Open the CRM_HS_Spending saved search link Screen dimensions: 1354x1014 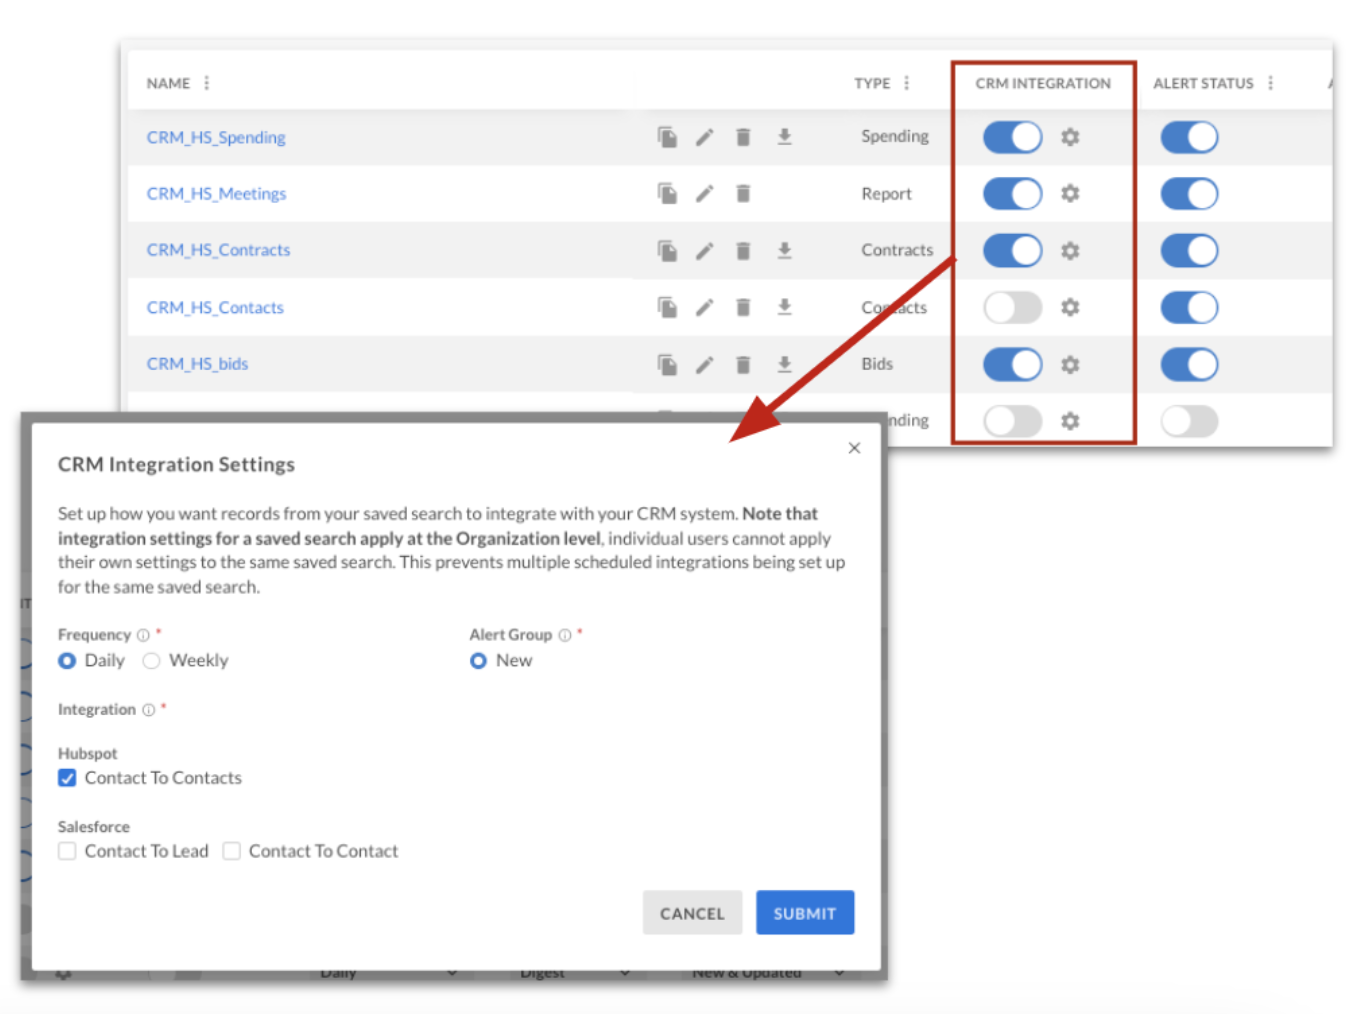tap(215, 137)
